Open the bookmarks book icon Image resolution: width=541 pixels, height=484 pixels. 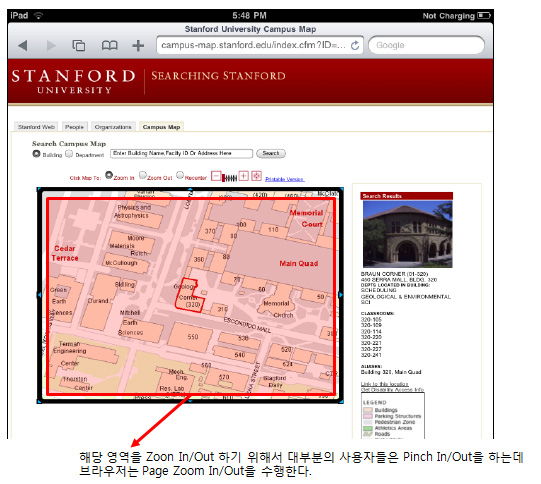point(109,45)
